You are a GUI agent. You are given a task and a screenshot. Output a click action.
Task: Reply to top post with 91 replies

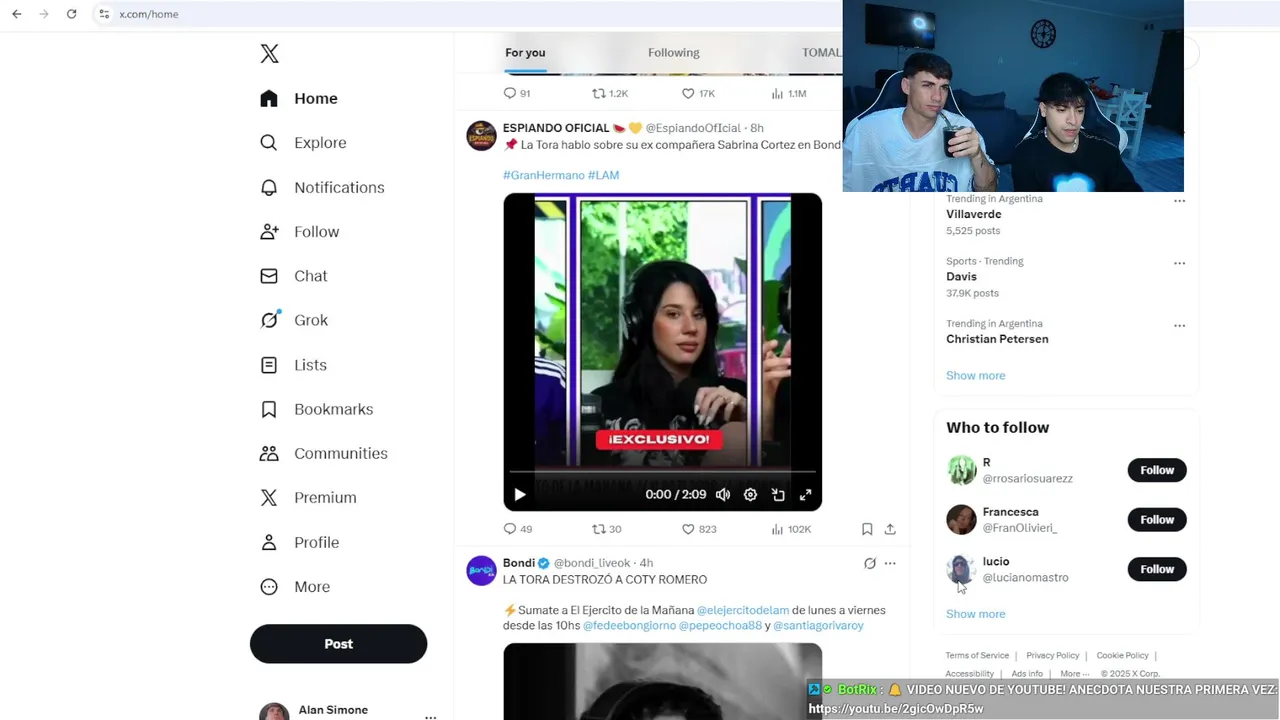(517, 93)
